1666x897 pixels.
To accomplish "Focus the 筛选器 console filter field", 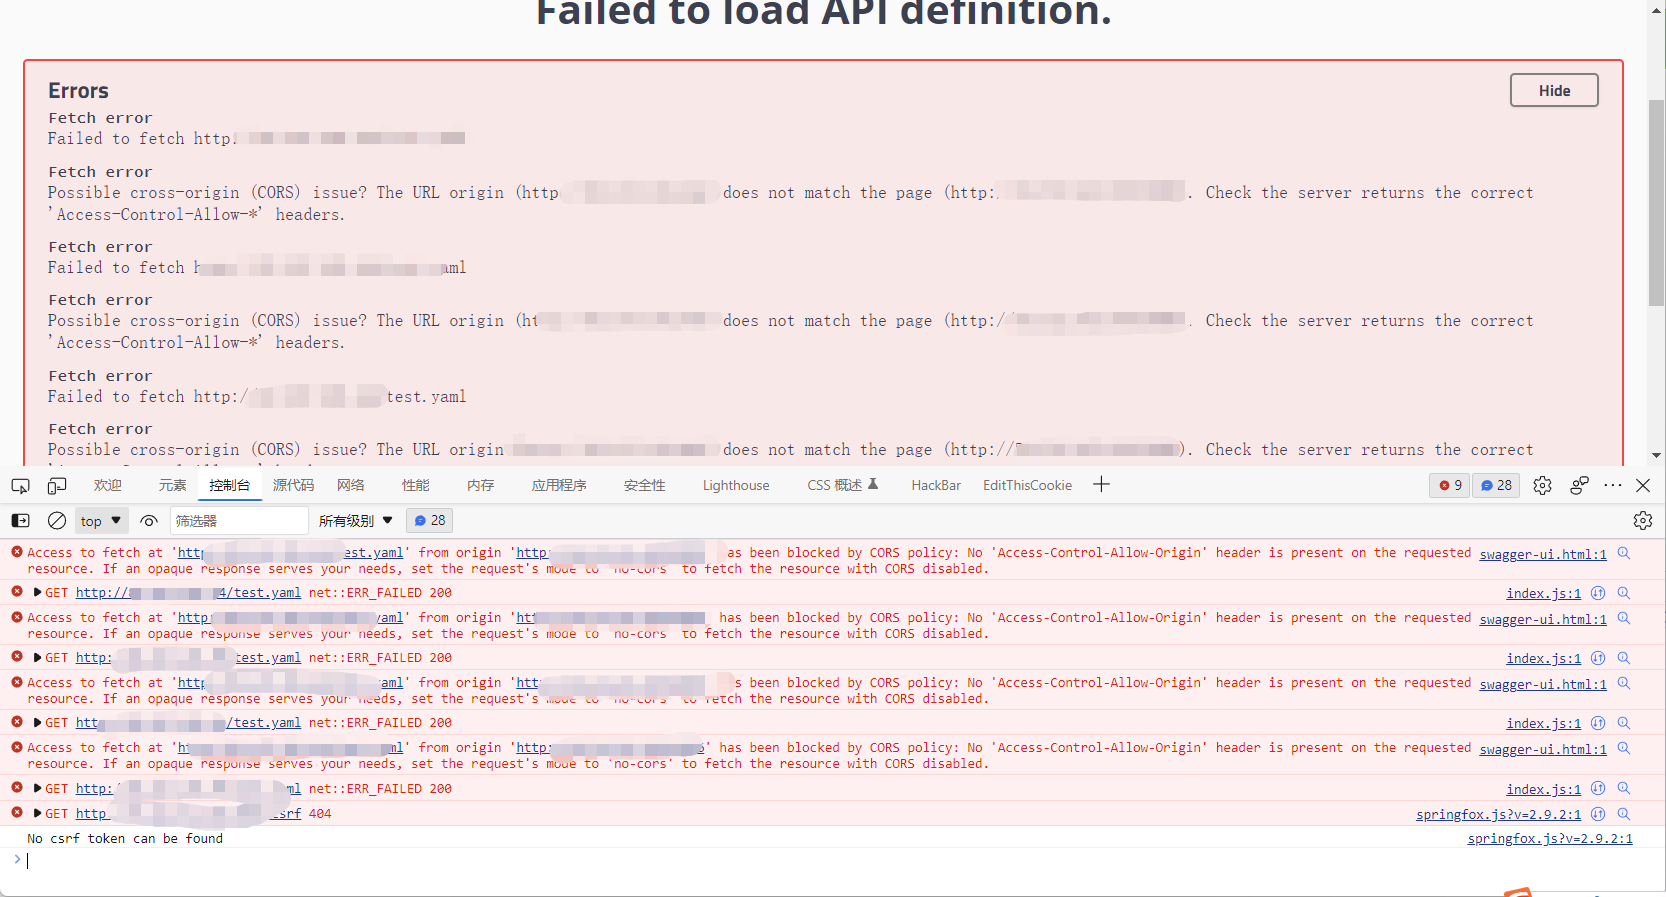I will click(x=239, y=521).
